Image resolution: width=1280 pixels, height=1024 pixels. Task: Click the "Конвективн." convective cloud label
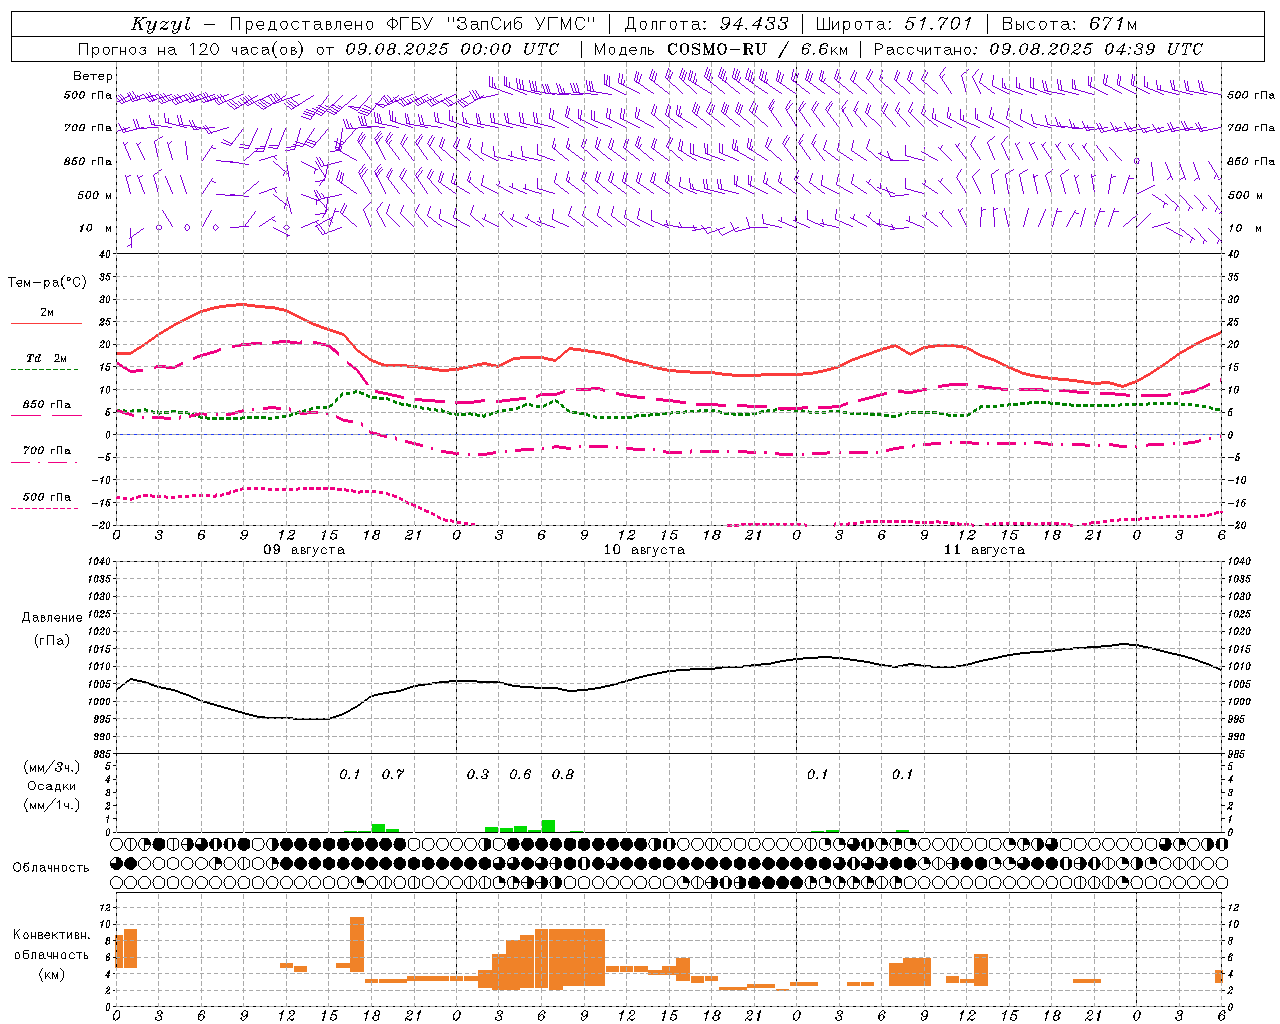[x=52, y=935]
